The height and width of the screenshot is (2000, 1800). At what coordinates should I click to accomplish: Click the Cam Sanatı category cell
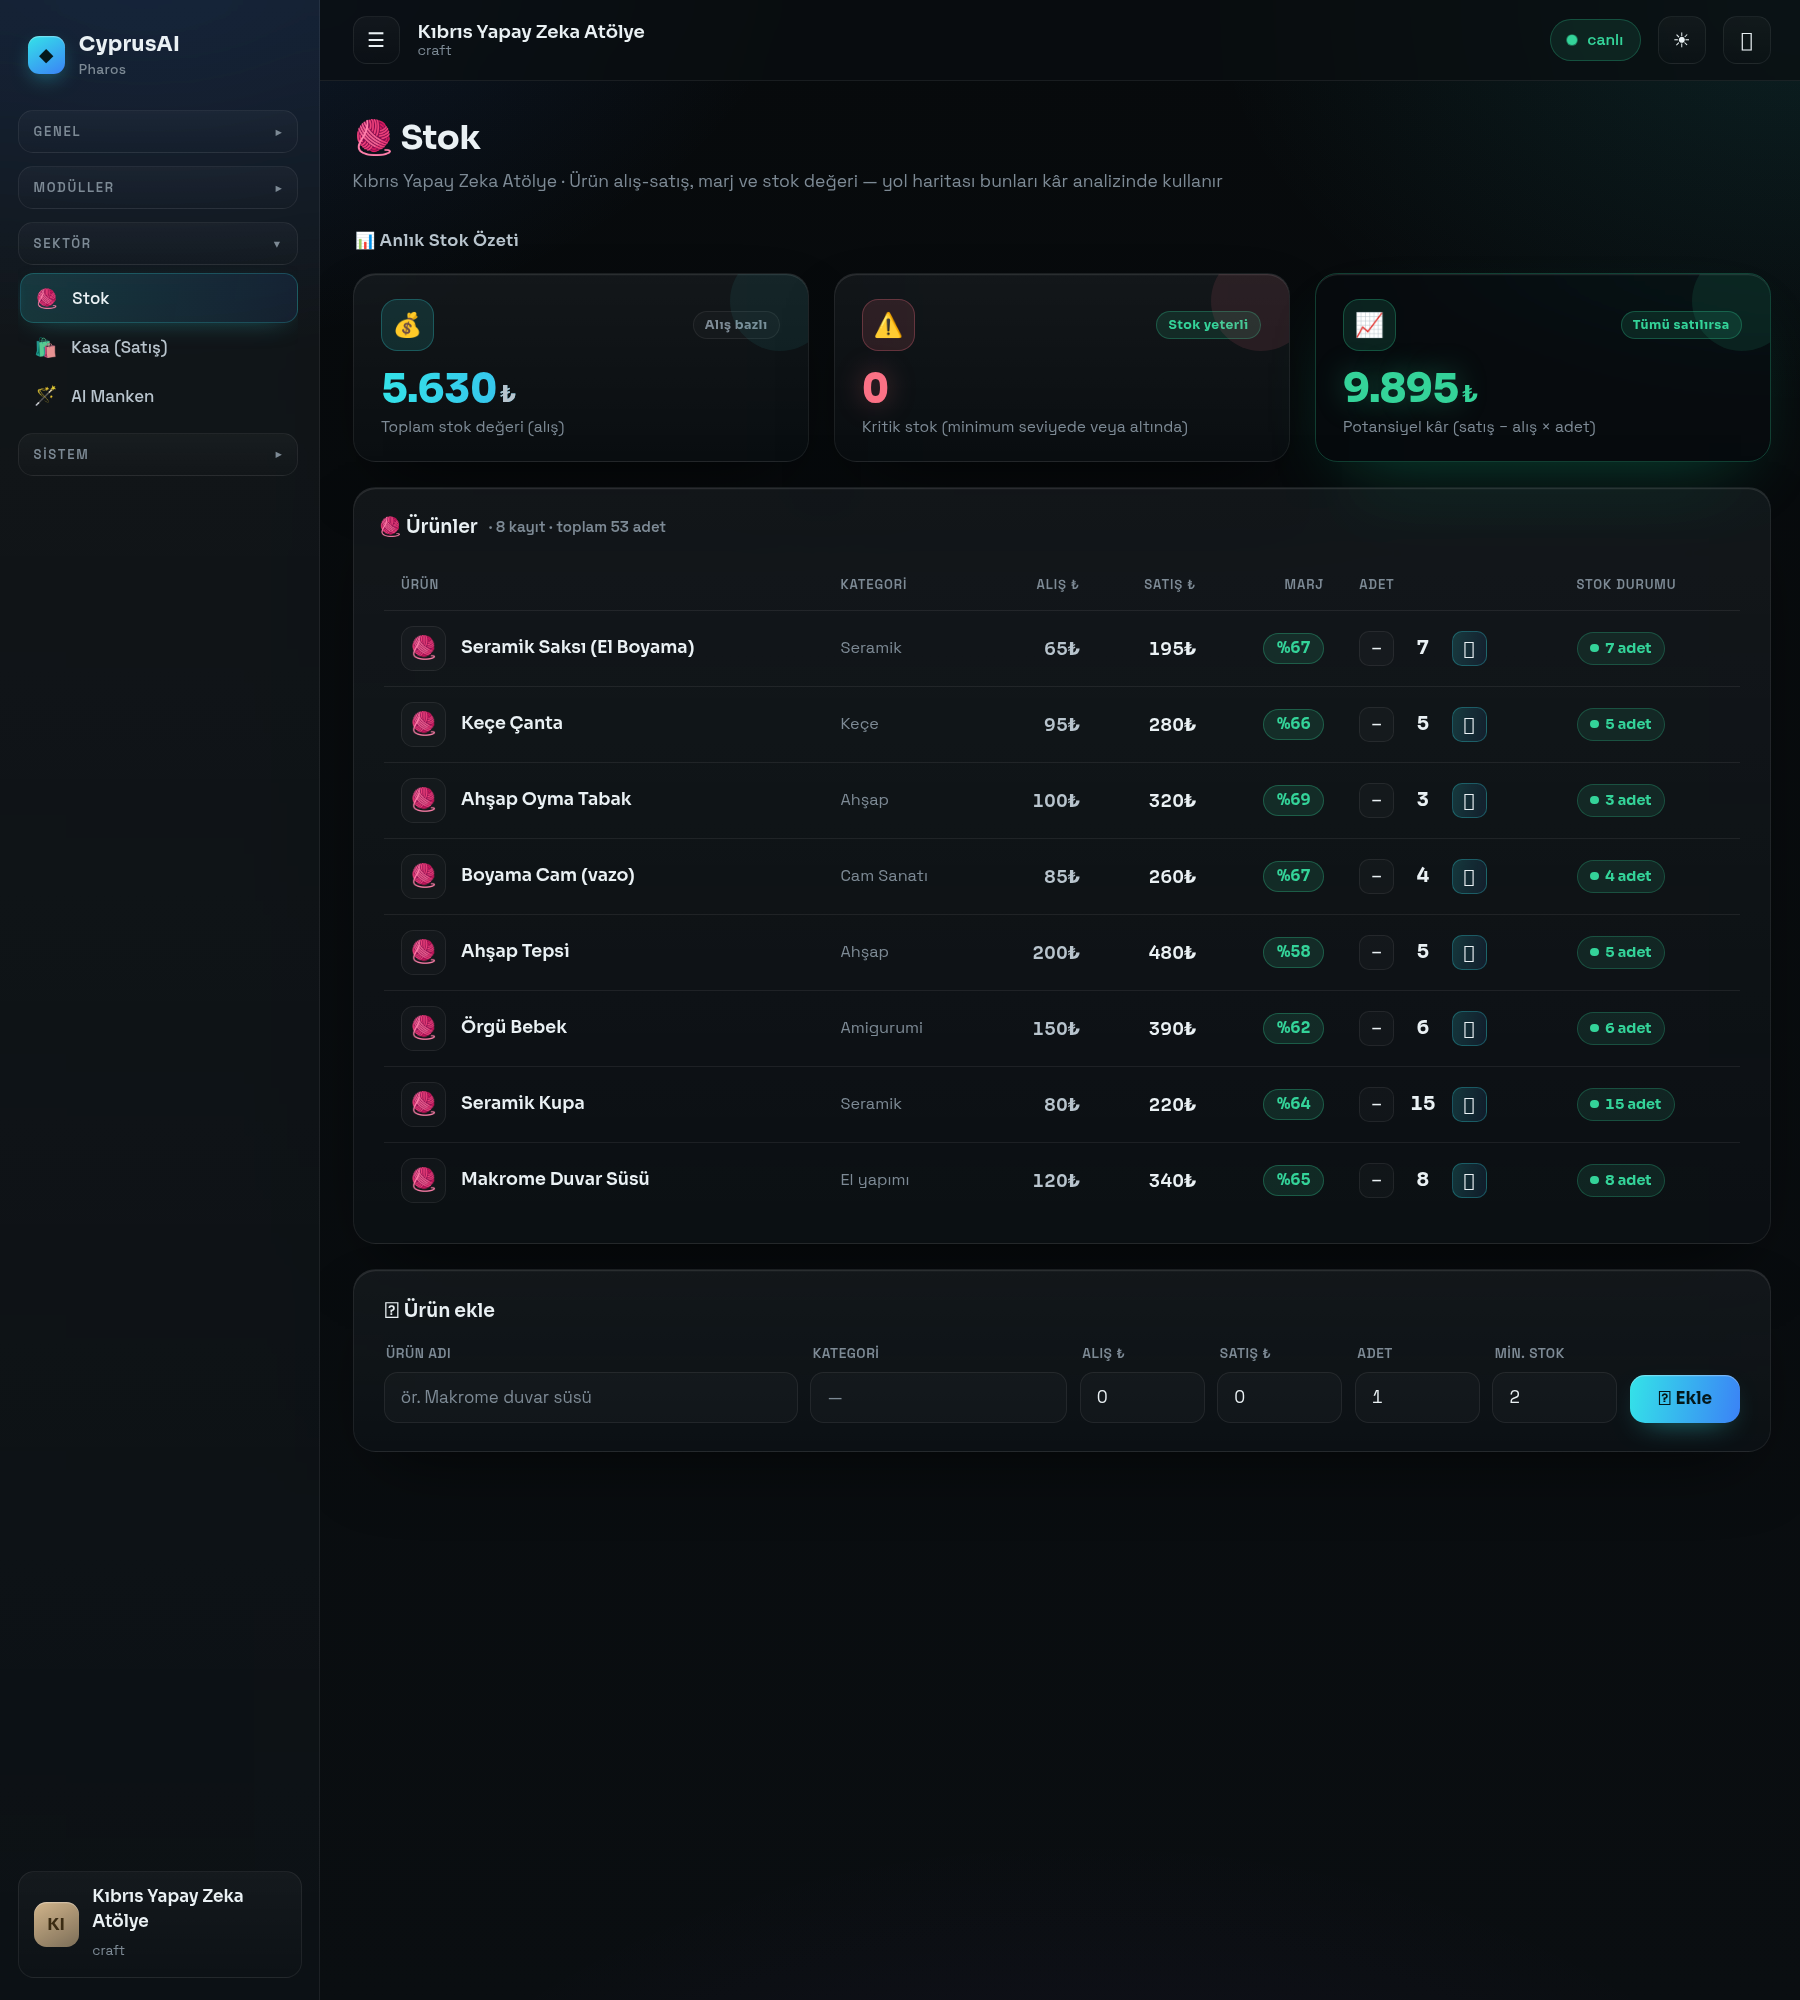pos(884,876)
